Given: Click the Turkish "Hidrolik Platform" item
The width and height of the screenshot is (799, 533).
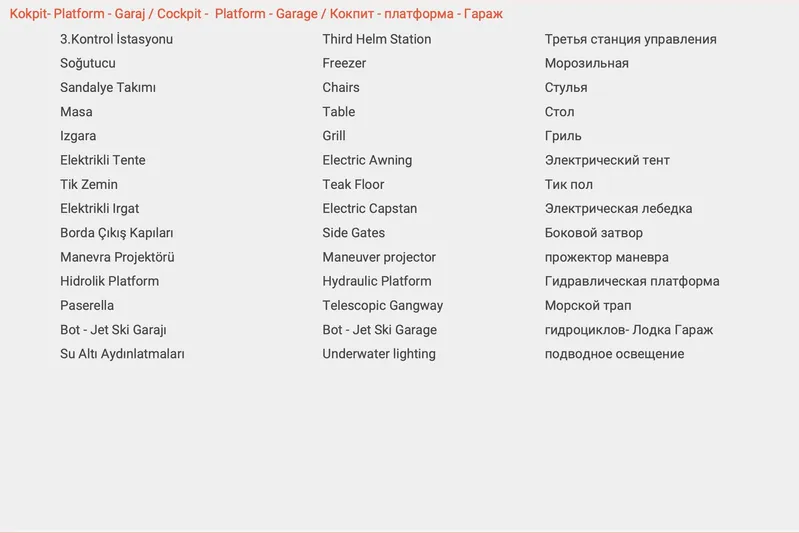Looking at the screenshot, I should click(x=109, y=281).
